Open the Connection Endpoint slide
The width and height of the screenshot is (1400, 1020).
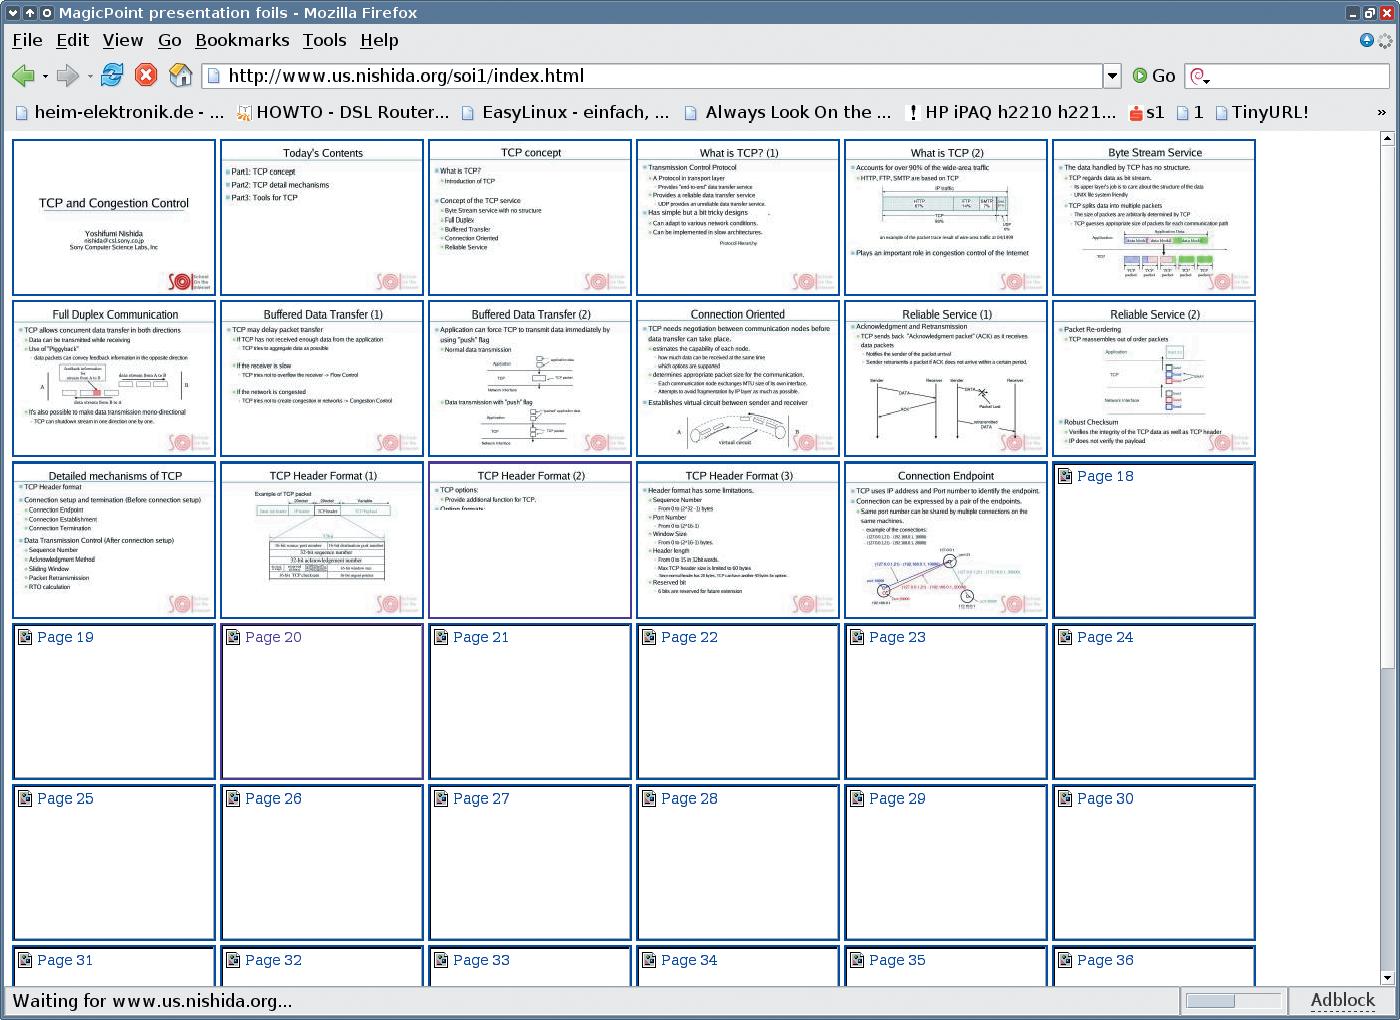tap(946, 540)
